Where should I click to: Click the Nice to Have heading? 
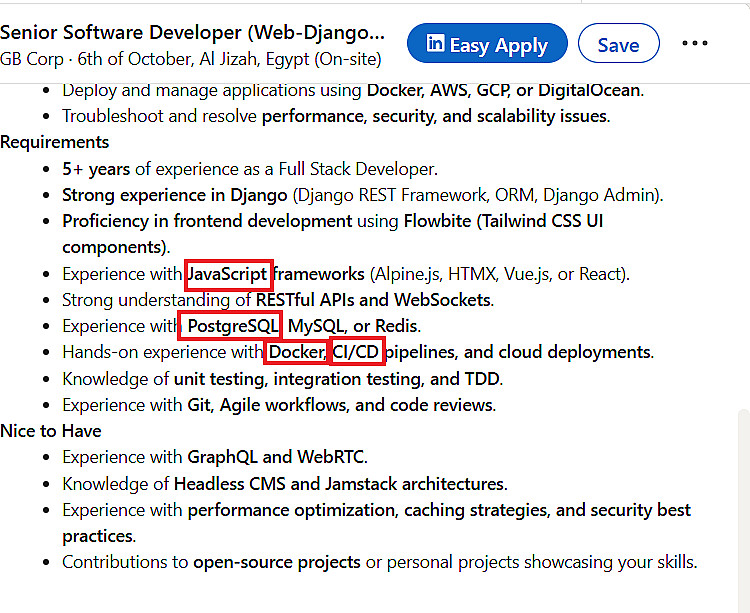(x=51, y=431)
